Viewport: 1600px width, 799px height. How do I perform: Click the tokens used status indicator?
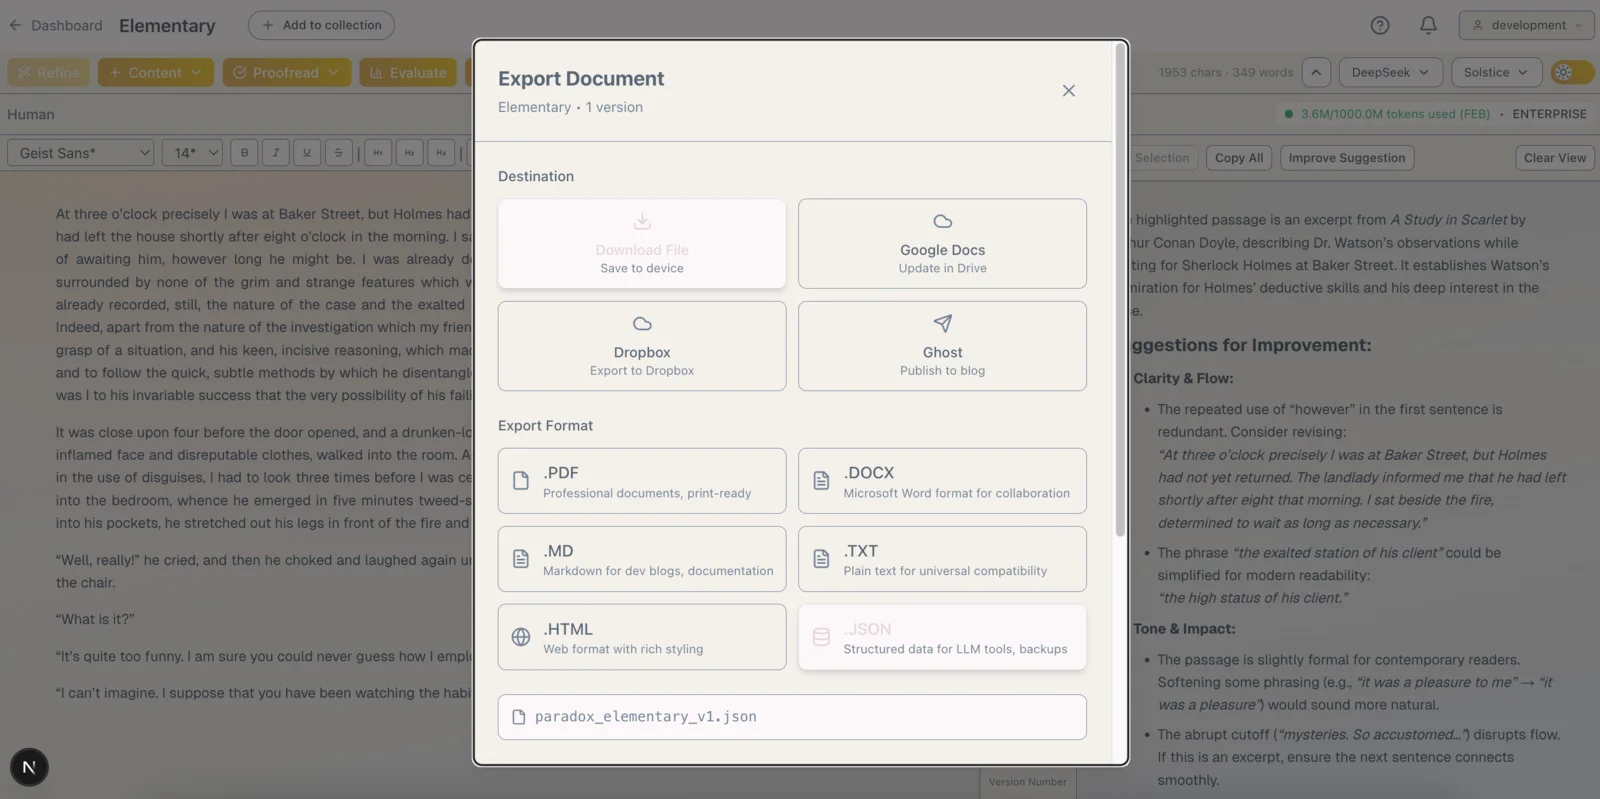[x=1387, y=114]
